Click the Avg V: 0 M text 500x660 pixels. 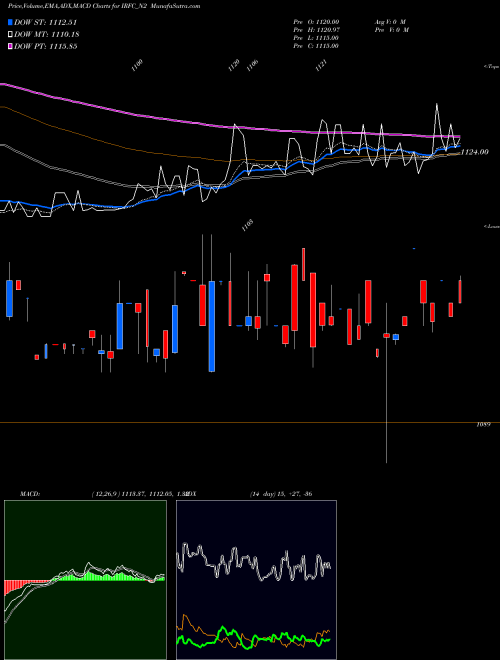[x=391, y=22]
